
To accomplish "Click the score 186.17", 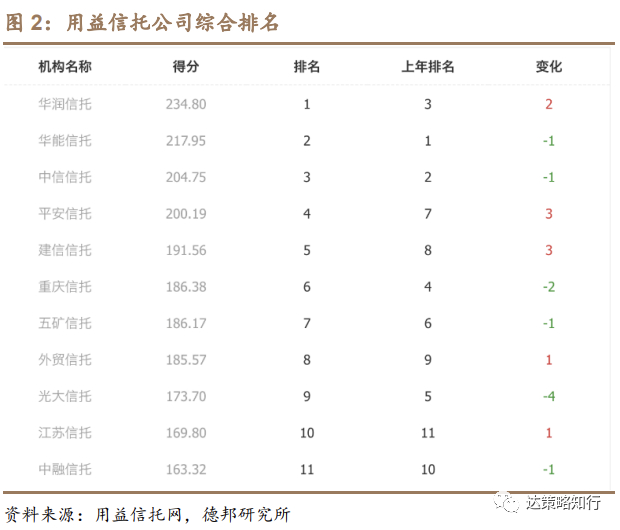I will pos(186,323).
